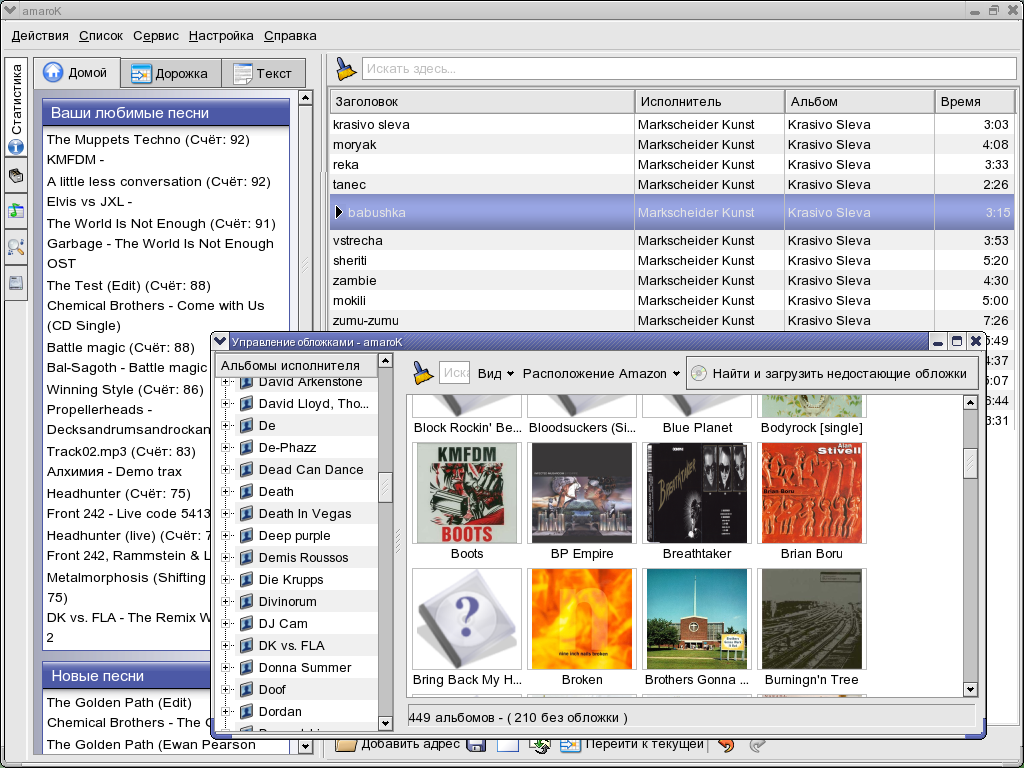Click the broom icon in the cover manager toolbar
The width and height of the screenshot is (1024, 768).
tap(423, 373)
